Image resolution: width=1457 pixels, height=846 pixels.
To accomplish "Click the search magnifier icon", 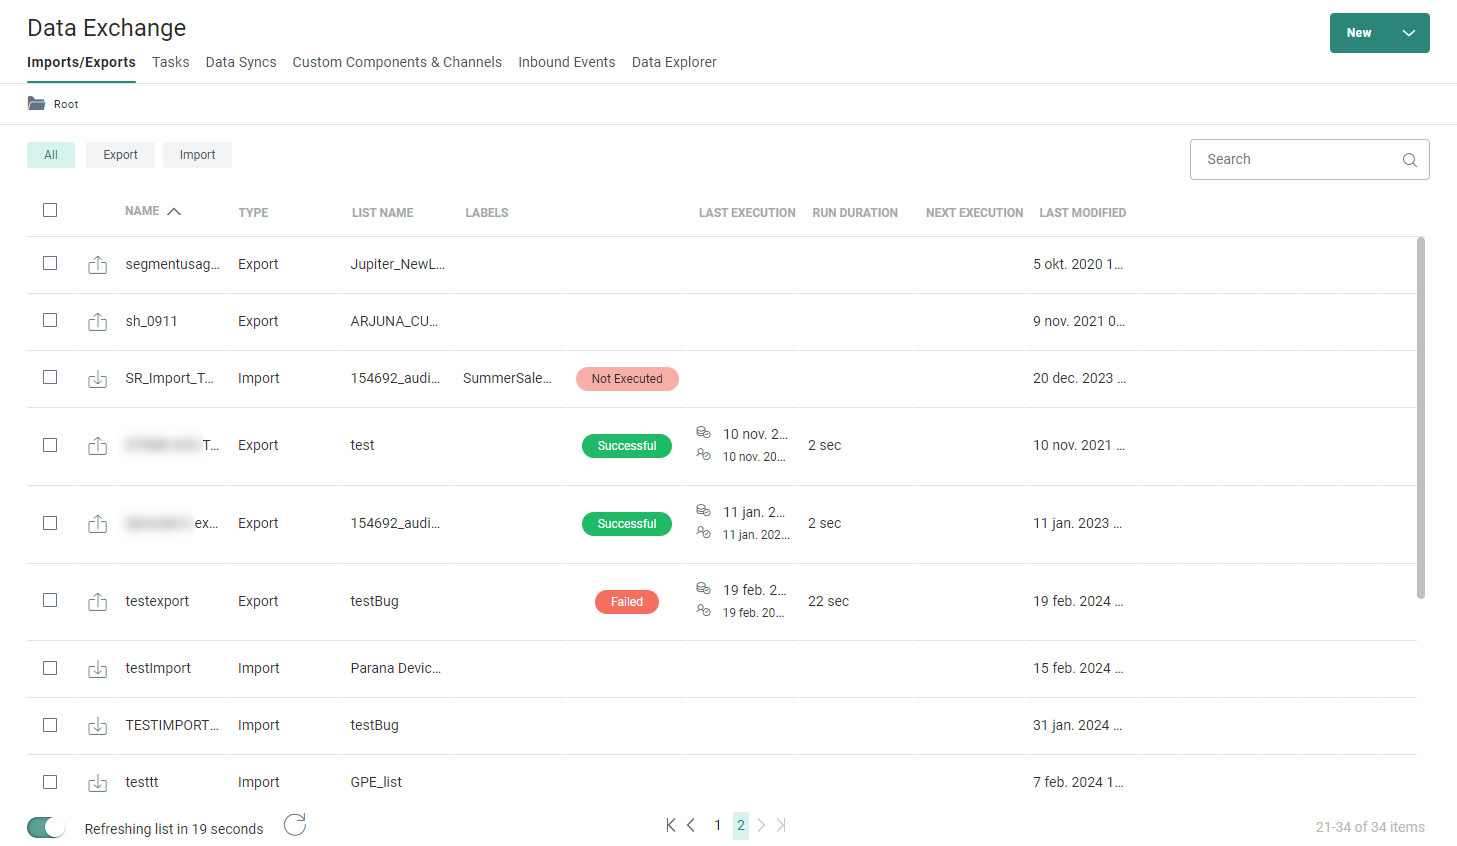I will pos(1409,160).
